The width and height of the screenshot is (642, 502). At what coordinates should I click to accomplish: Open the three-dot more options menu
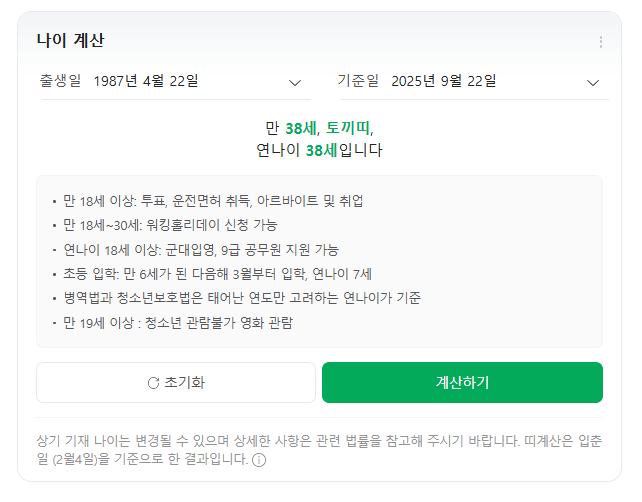click(x=601, y=42)
